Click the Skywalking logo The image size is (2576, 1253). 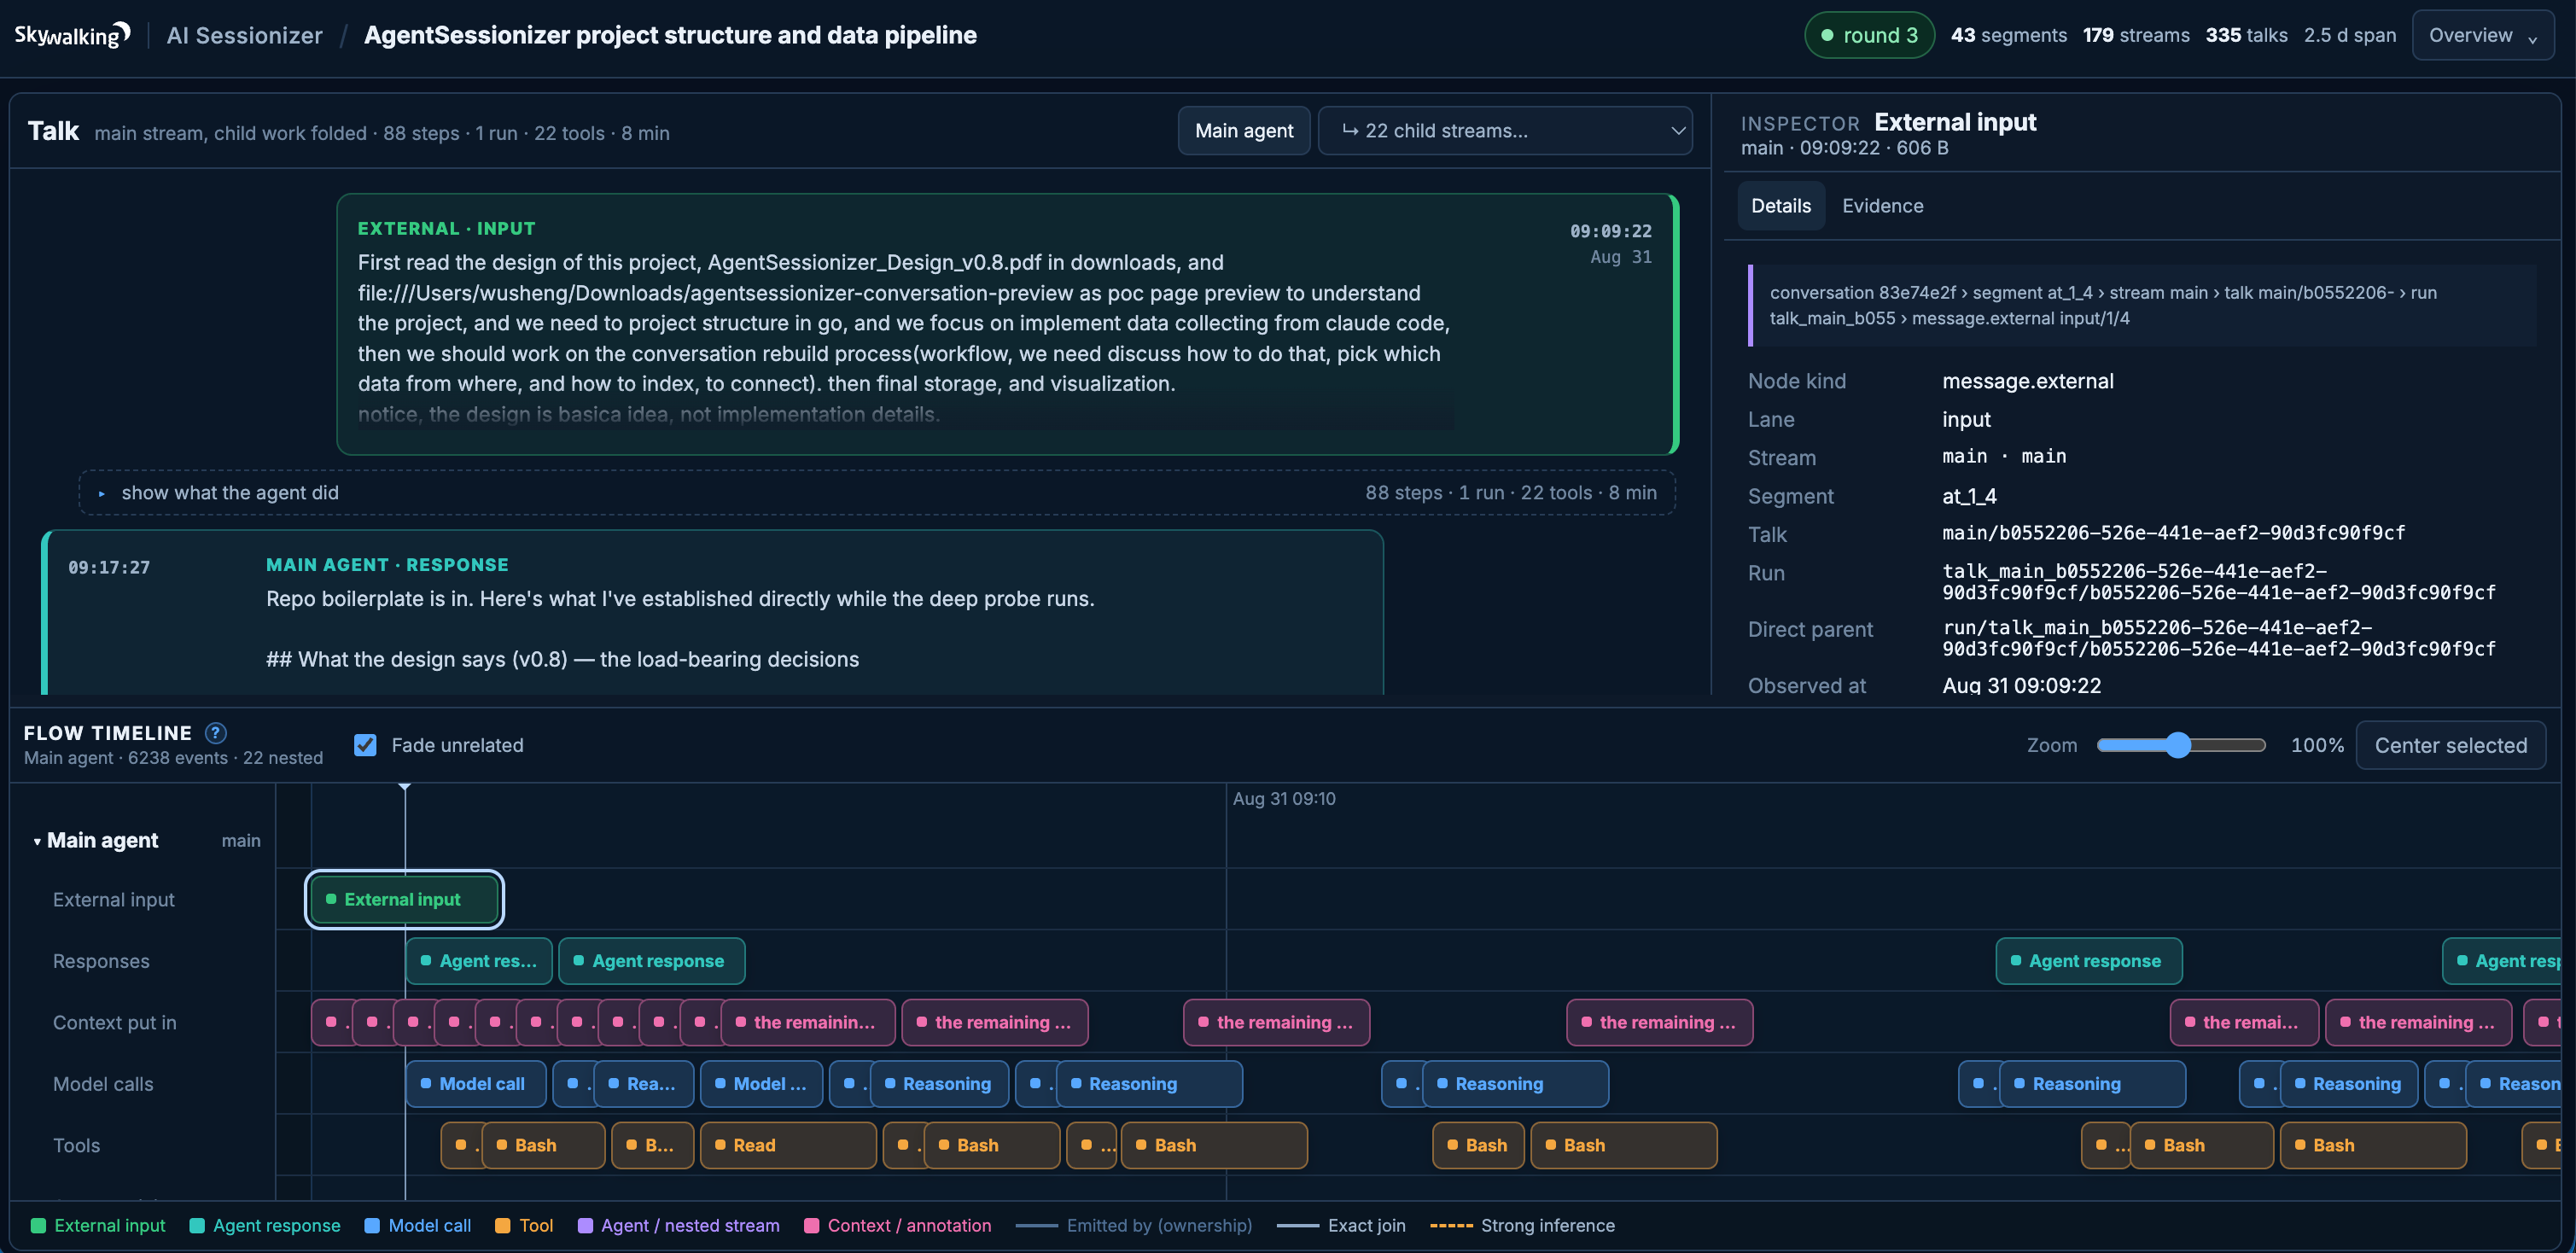point(72,35)
